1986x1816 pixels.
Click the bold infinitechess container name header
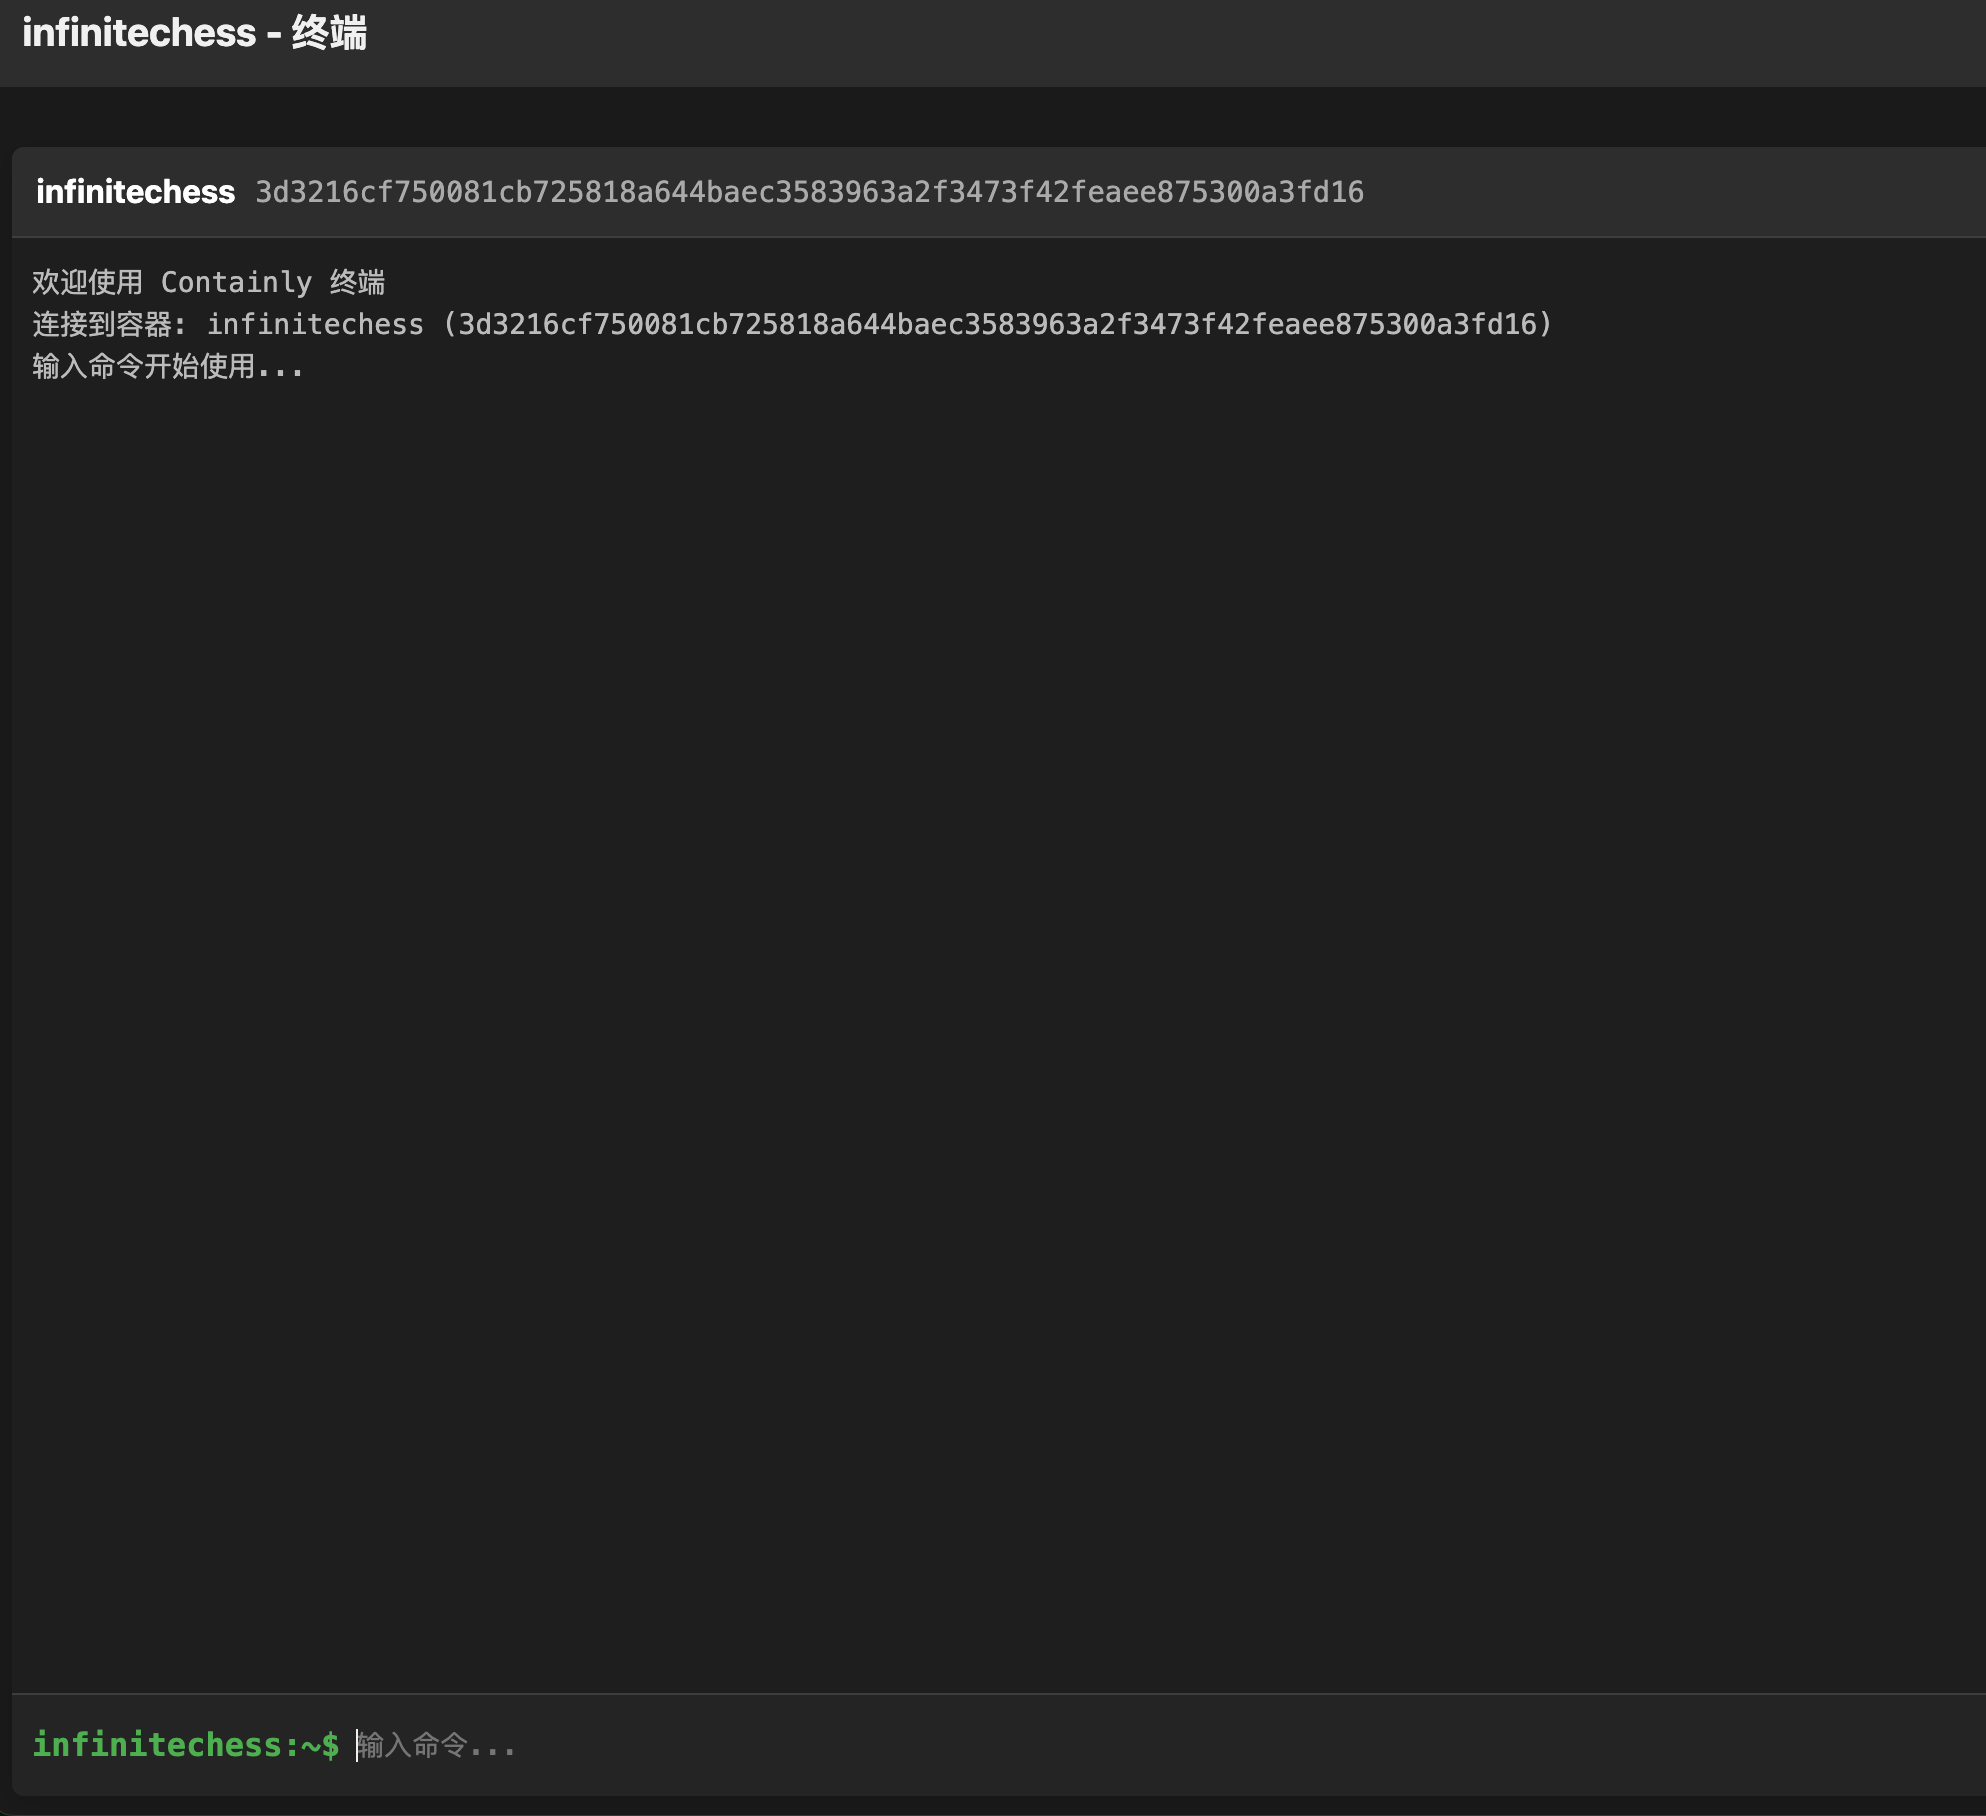(x=135, y=192)
